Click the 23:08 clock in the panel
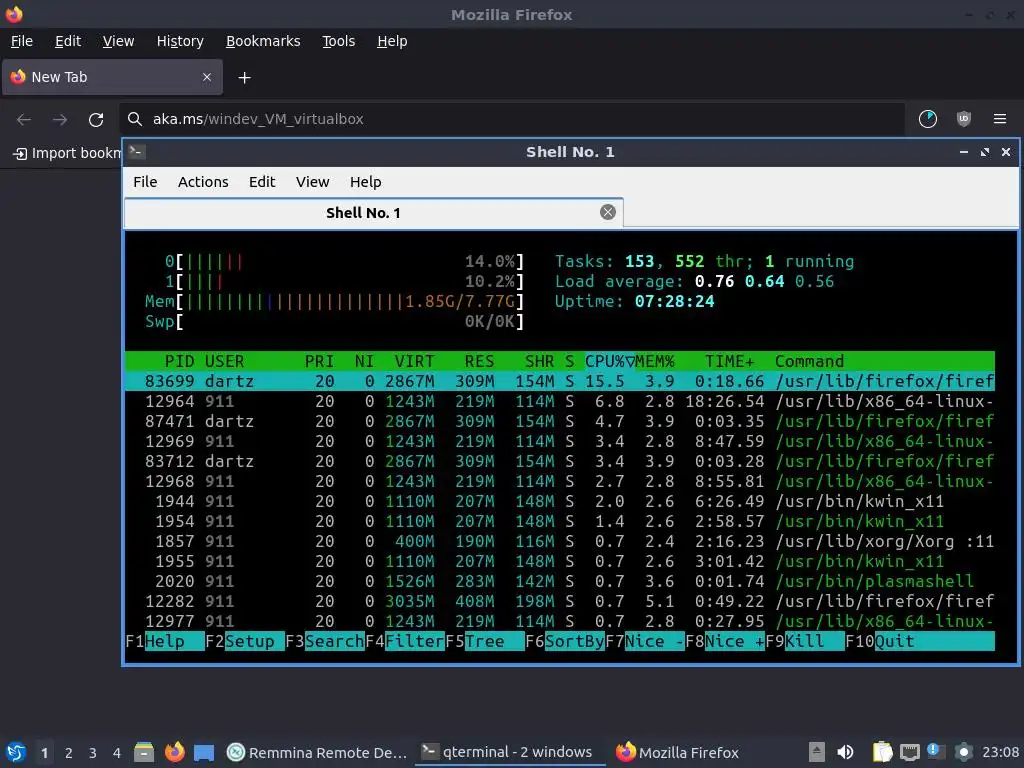Viewport: 1024px width, 768px height. point(1000,752)
